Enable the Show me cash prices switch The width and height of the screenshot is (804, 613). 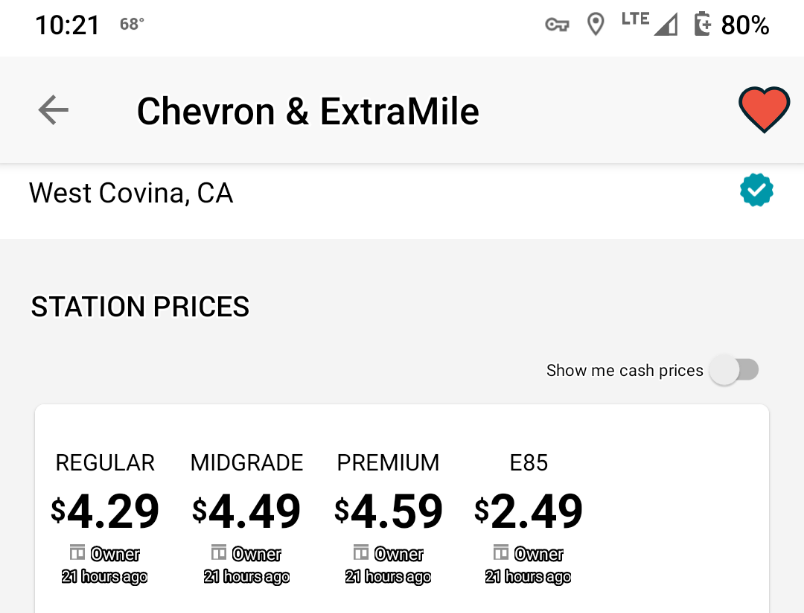pyautogui.click(x=734, y=370)
